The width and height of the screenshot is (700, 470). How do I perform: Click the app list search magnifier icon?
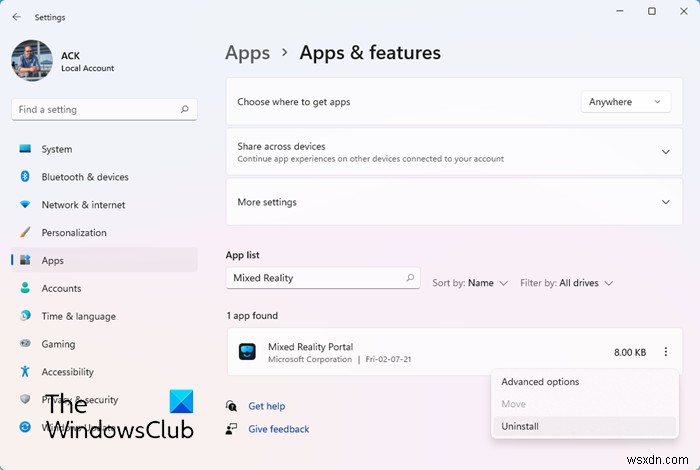(x=410, y=278)
